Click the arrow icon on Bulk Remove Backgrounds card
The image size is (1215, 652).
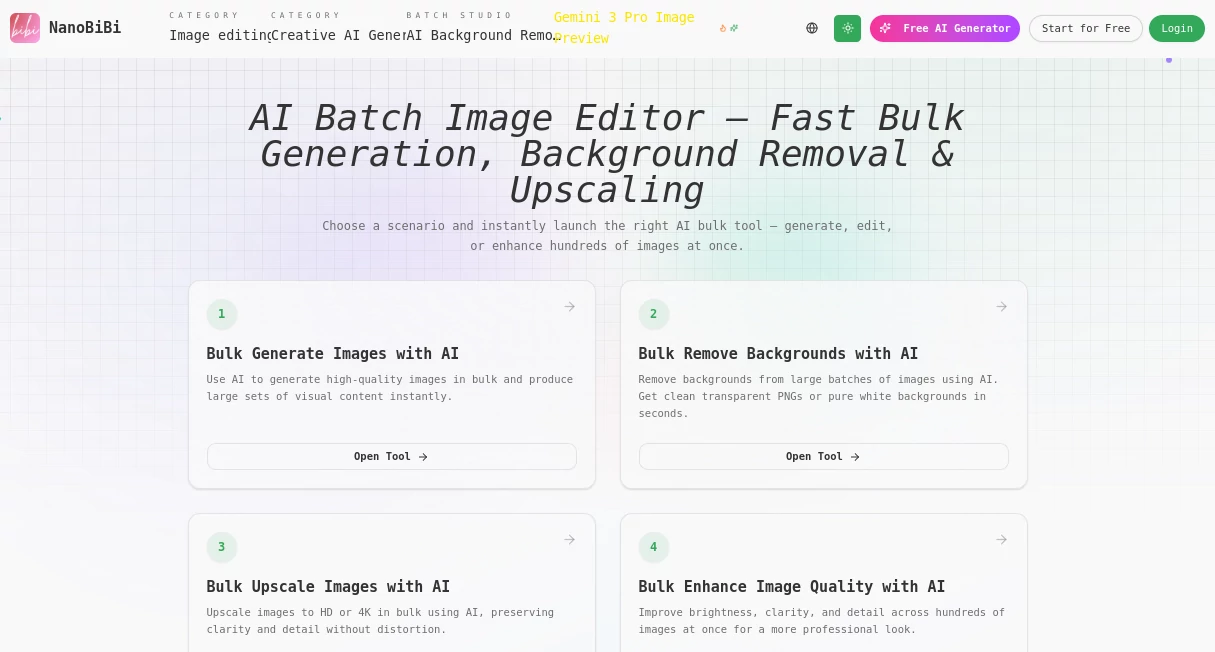click(x=1001, y=307)
